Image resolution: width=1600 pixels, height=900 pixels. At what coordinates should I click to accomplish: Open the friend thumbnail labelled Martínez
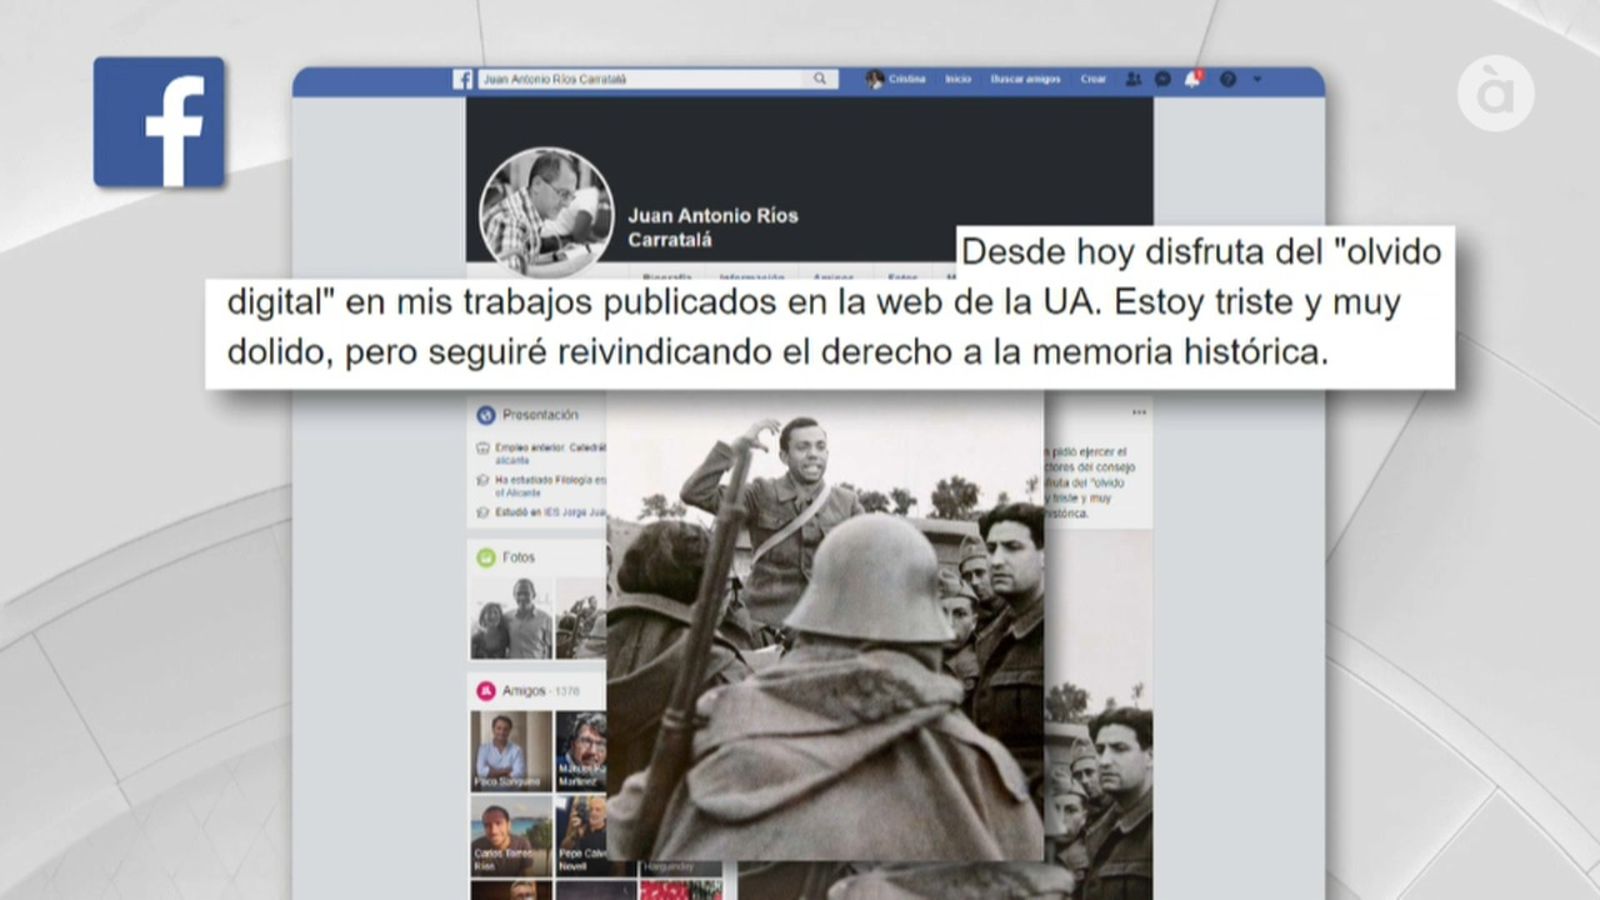click(x=581, y=751)
